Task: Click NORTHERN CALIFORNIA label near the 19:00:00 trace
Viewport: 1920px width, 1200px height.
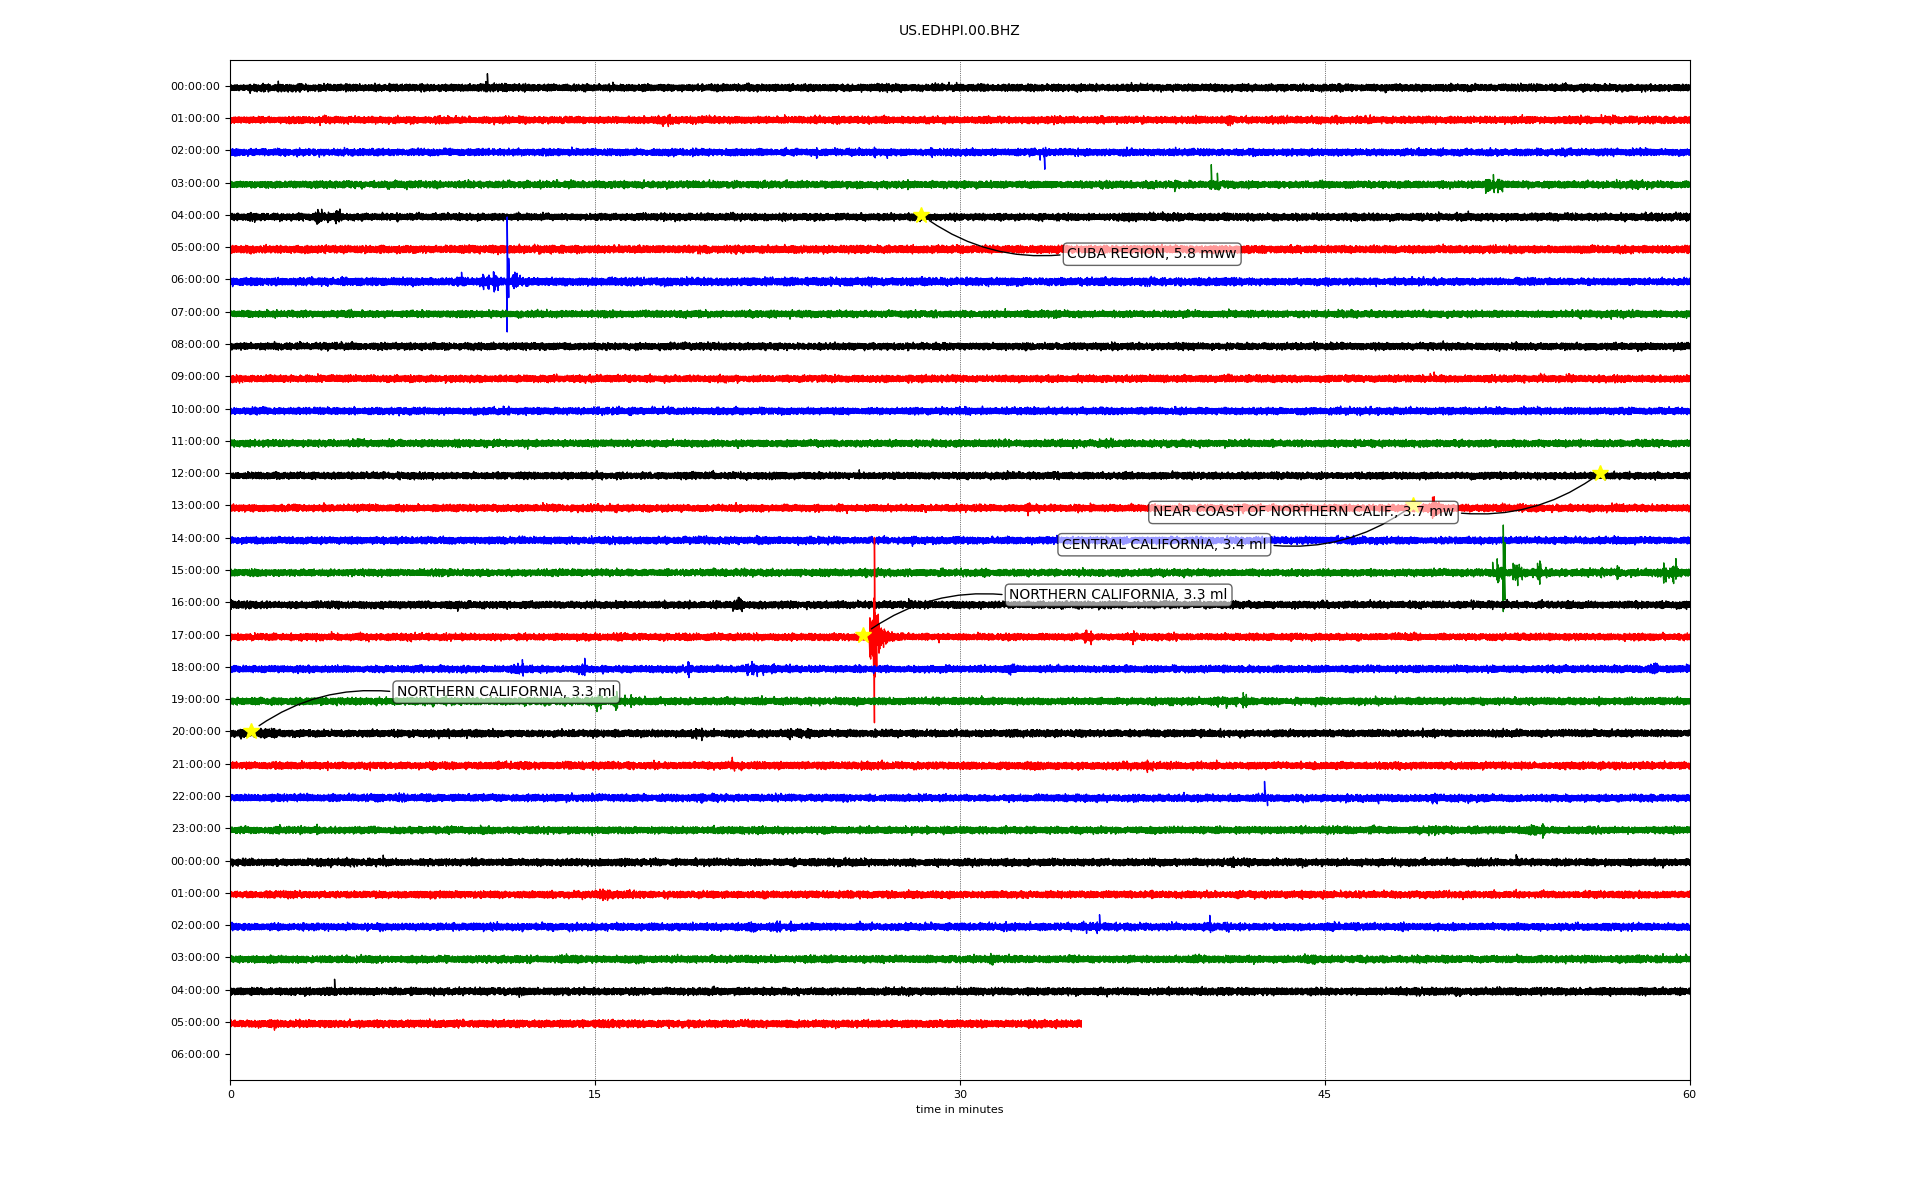Action: [x=505, y=692]
